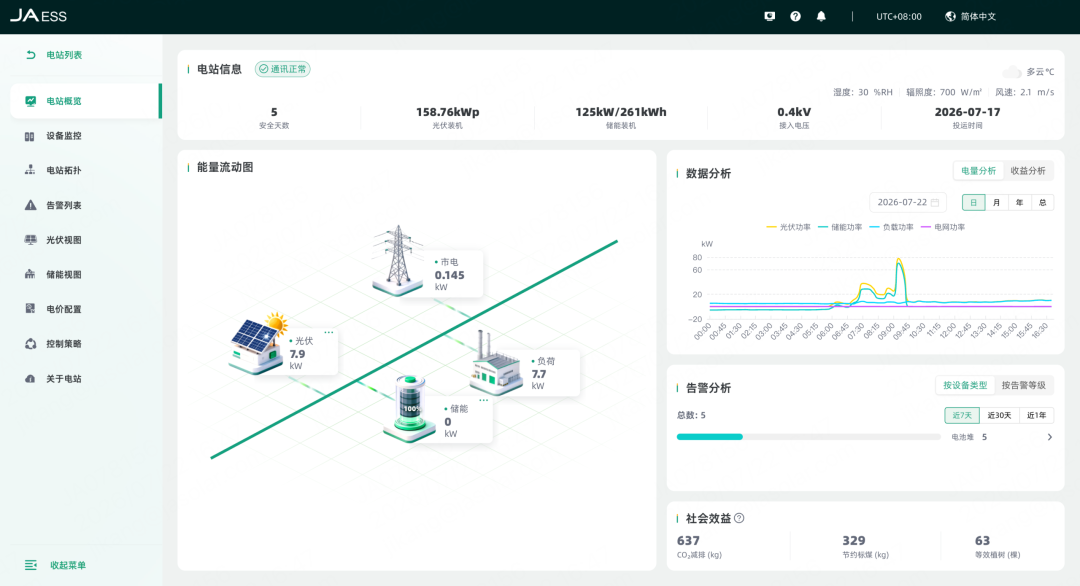The width and height of the screenshot is (1080, 586).
Task: Click the 负荷 7.7 kW card
Action: click(551, 373)
